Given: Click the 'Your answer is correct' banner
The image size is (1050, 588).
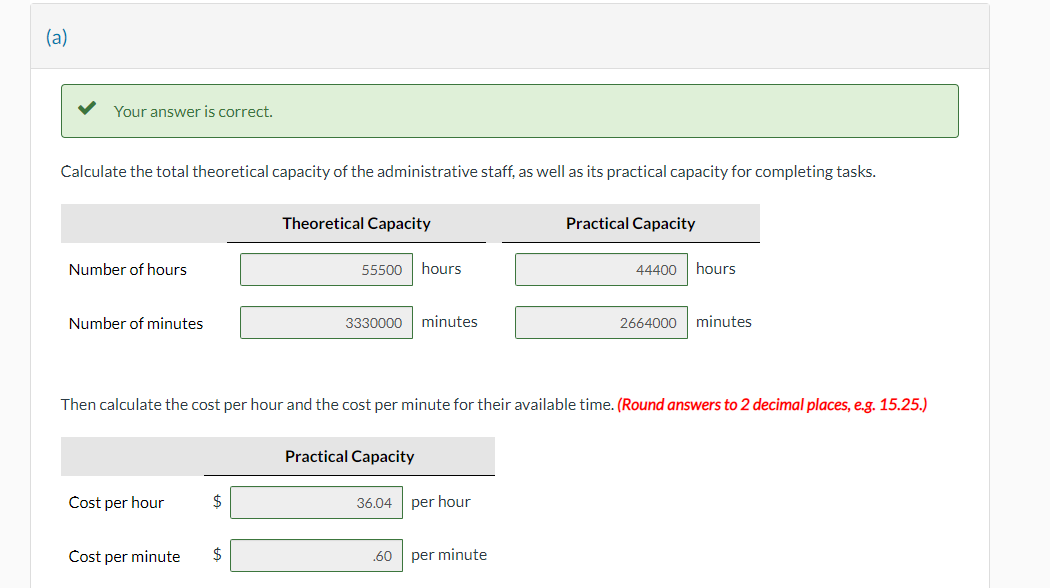Looking at the screenshot, I should coord(510,111).
